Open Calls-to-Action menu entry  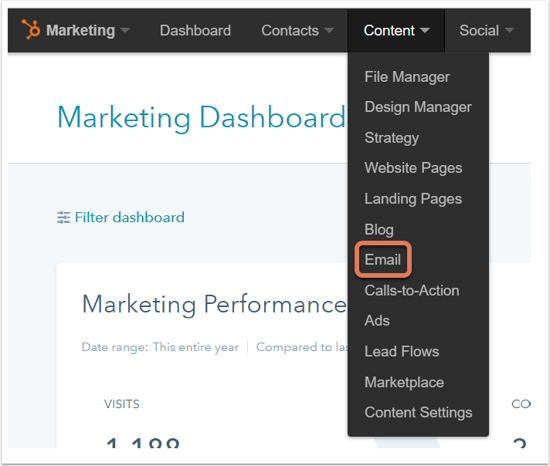click(x=412, y=290)
